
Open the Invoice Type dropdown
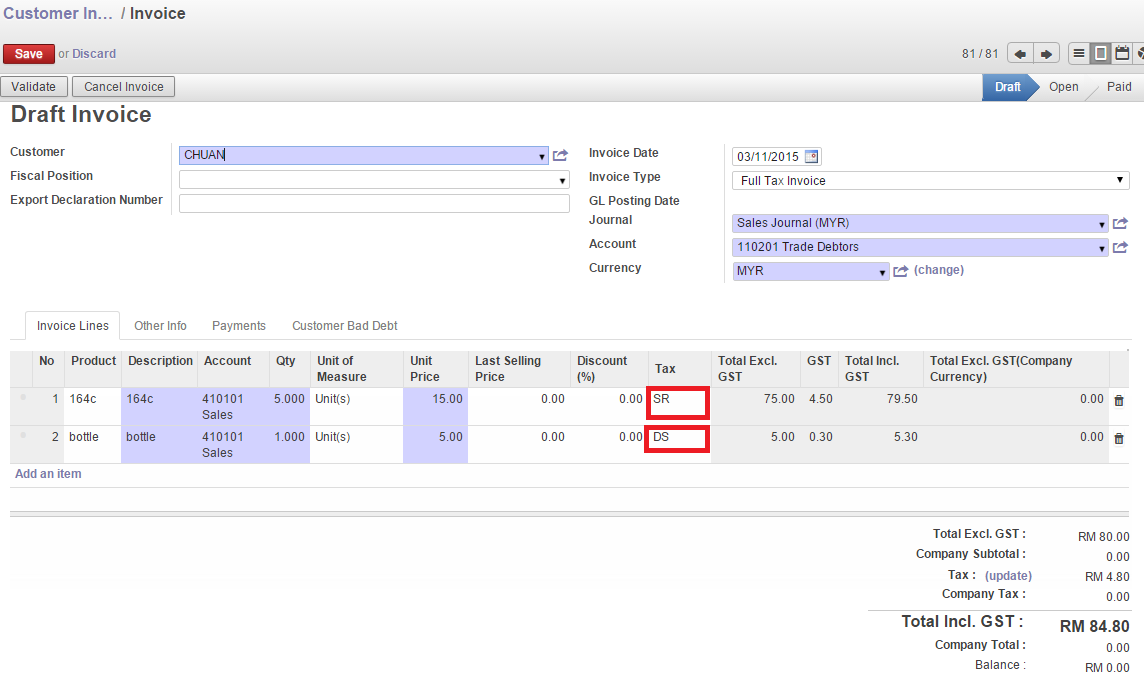coord(1120,180)
